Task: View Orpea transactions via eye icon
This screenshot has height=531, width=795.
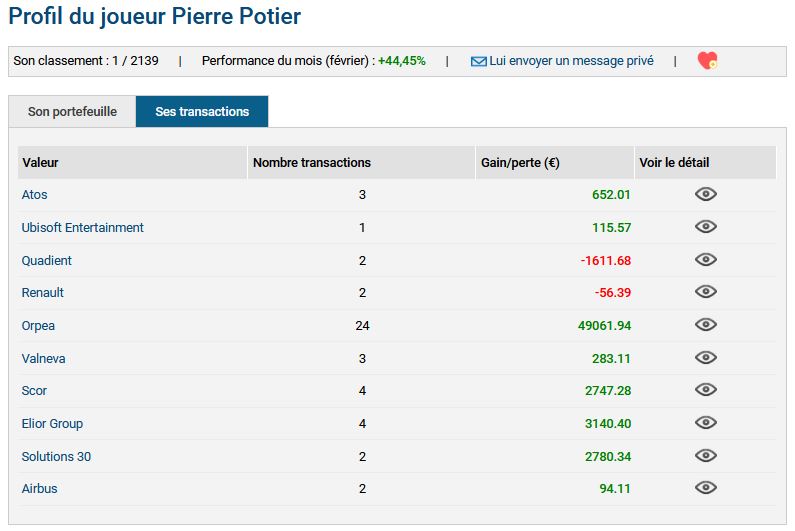Action: pos(706,325)
